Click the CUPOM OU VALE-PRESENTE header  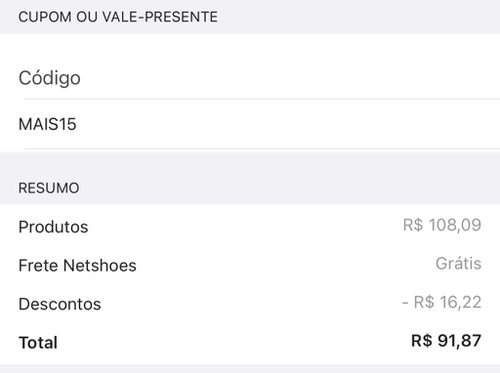click(x=118, y=17)
